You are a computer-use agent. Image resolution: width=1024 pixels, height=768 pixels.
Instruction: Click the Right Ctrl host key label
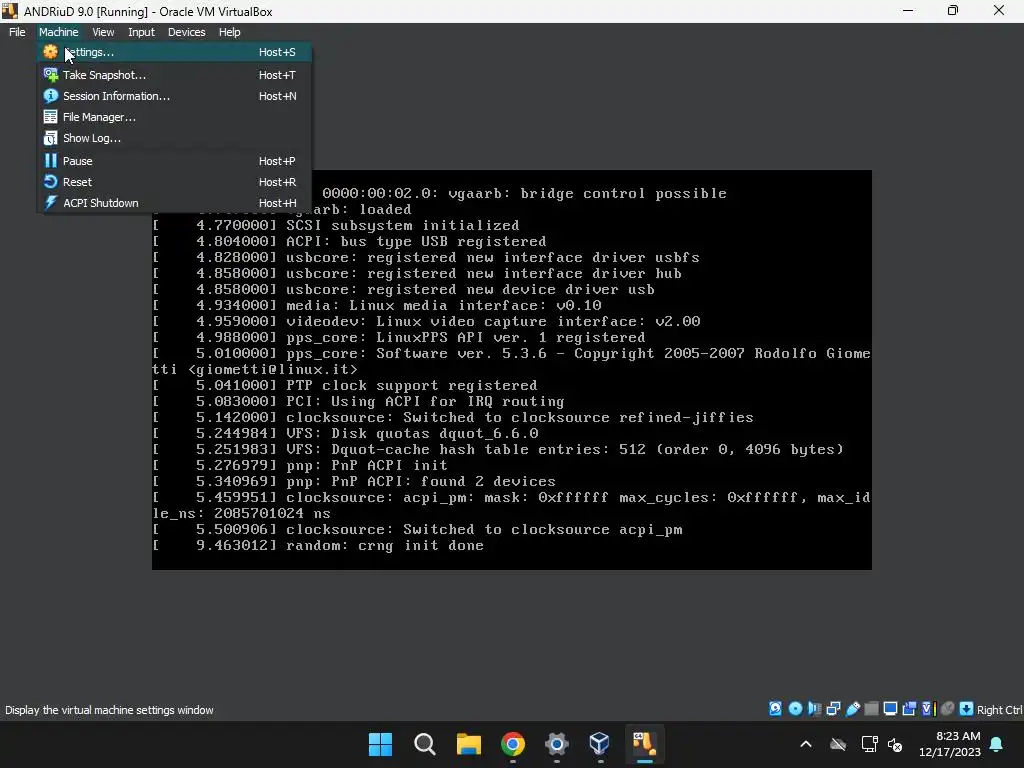point(999,710)
